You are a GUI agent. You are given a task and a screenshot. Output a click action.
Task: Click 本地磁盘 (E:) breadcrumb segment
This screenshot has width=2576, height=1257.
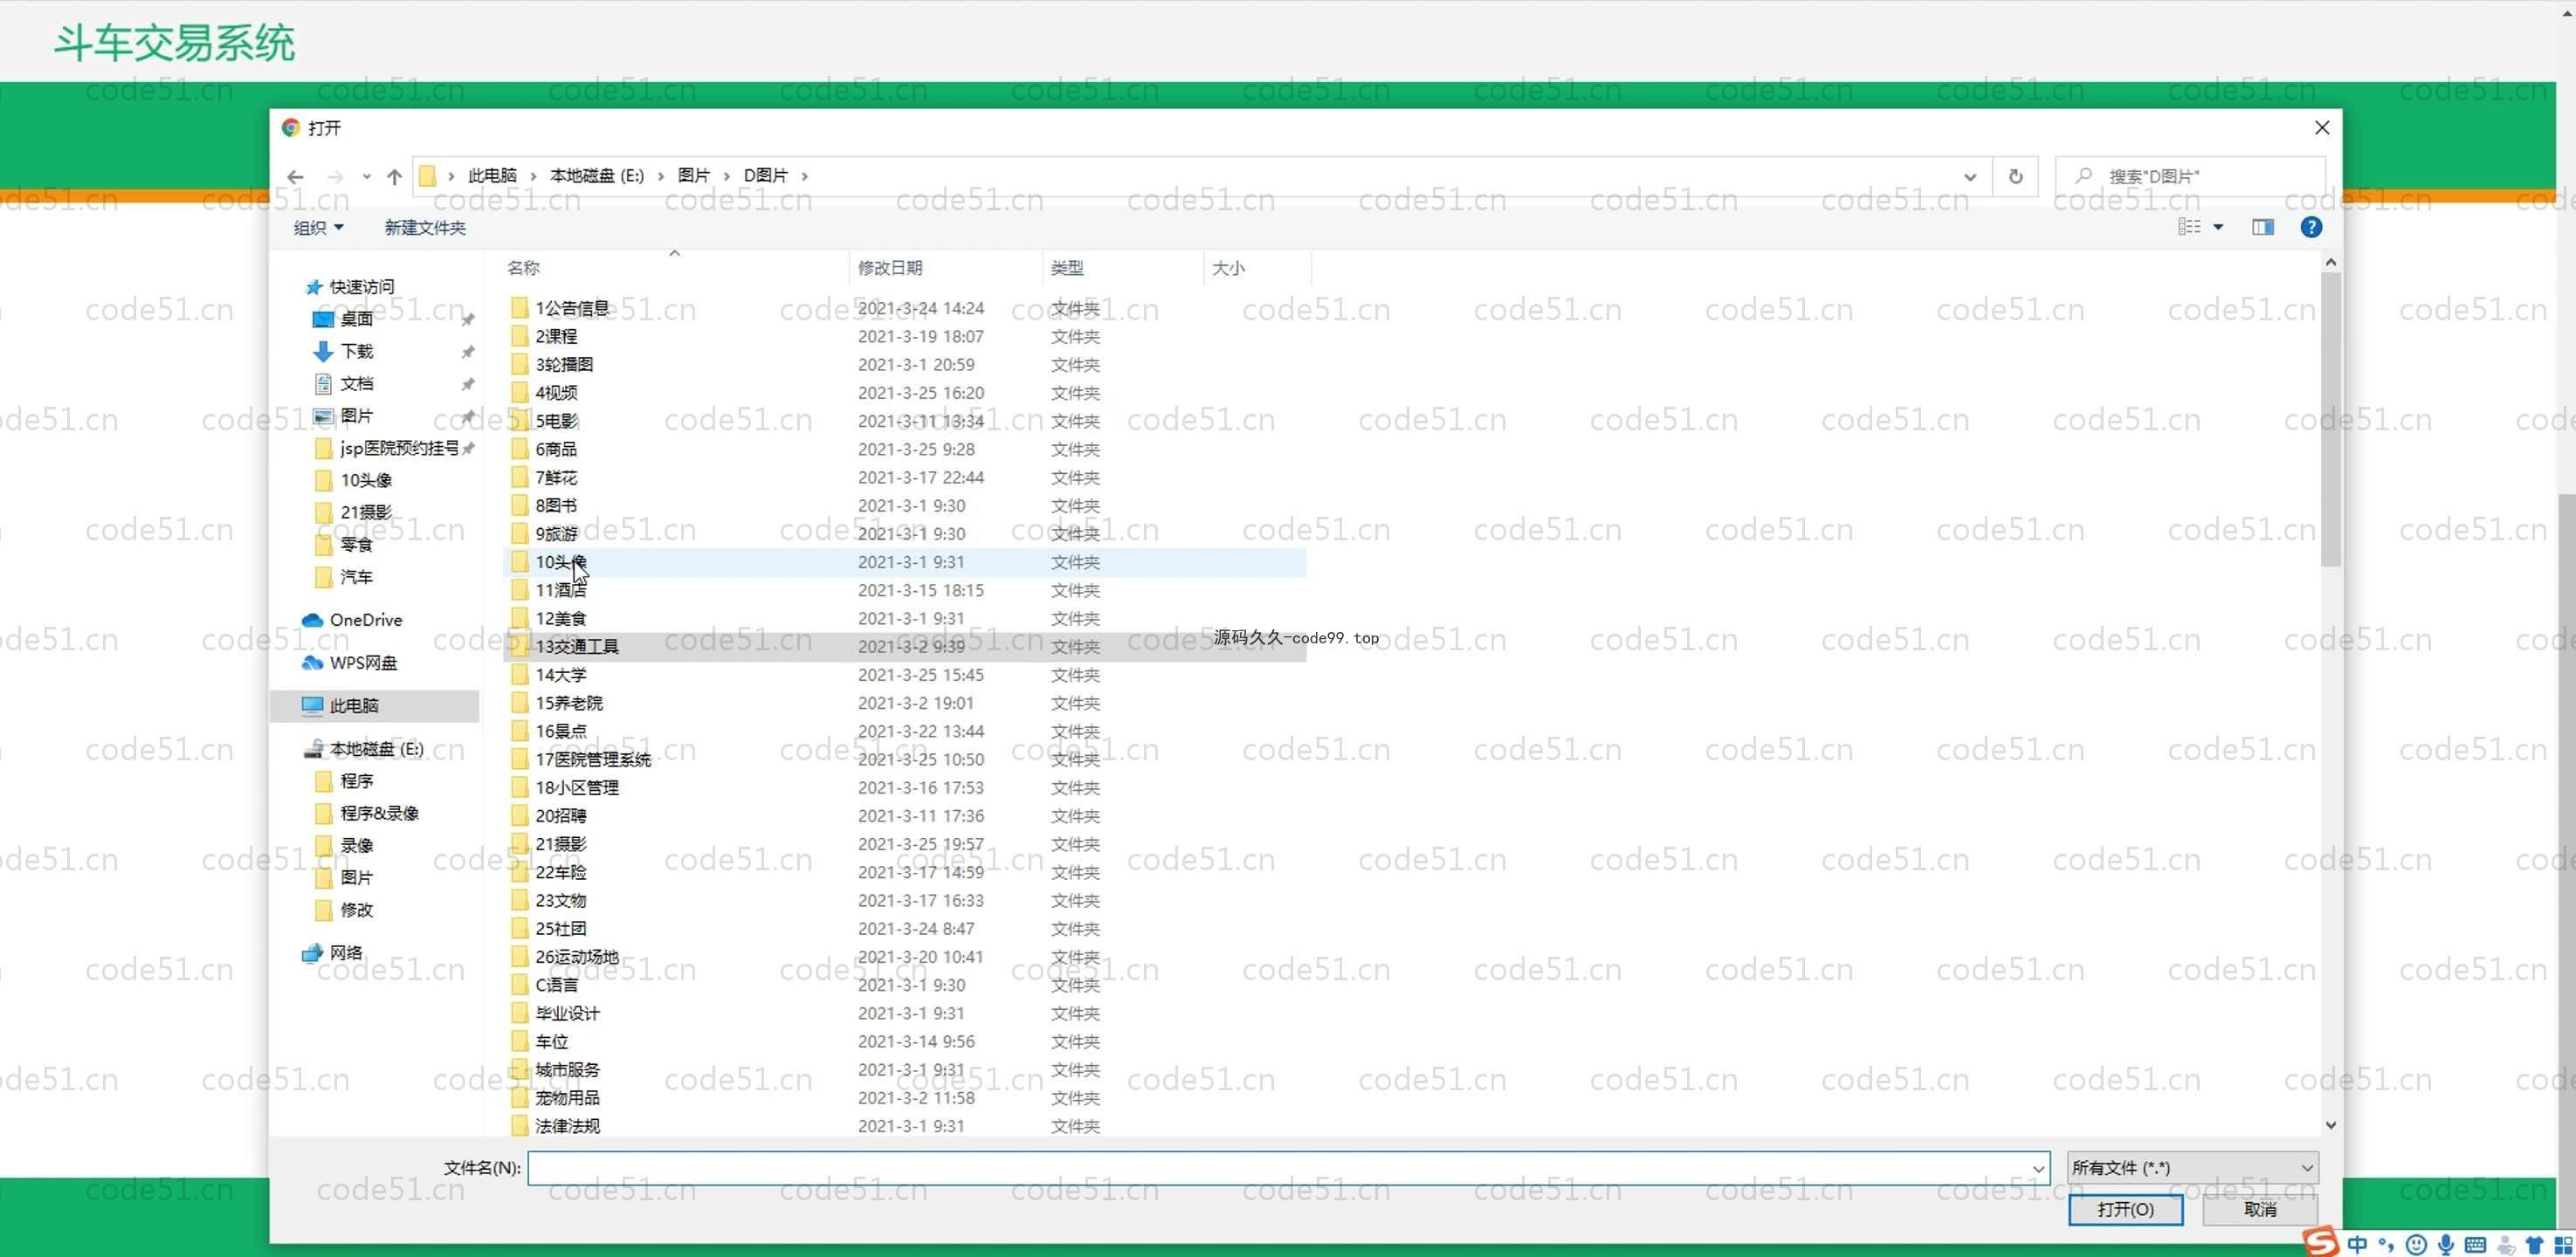point(597,176)
